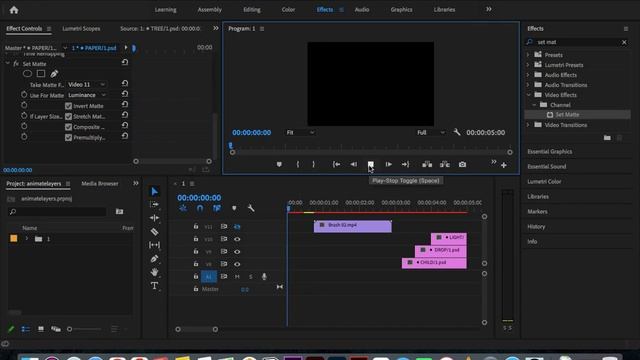This screenshot has width=640, height=360.
Task: Click the Extract button
Action: (x=445, y=164)
